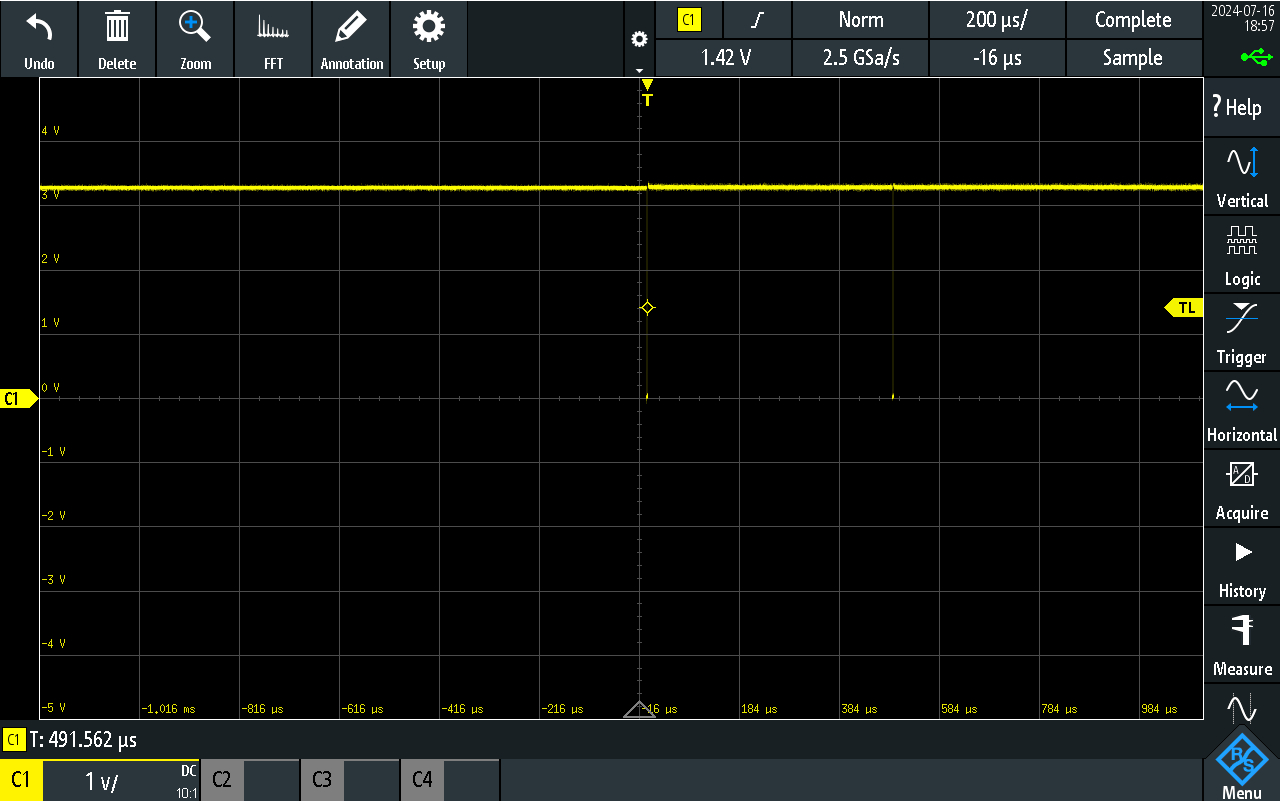Viewport: 1280px width, 801px height.
Task: Edit the 1.42 V trigger level
Action: [x=725, y=58]
